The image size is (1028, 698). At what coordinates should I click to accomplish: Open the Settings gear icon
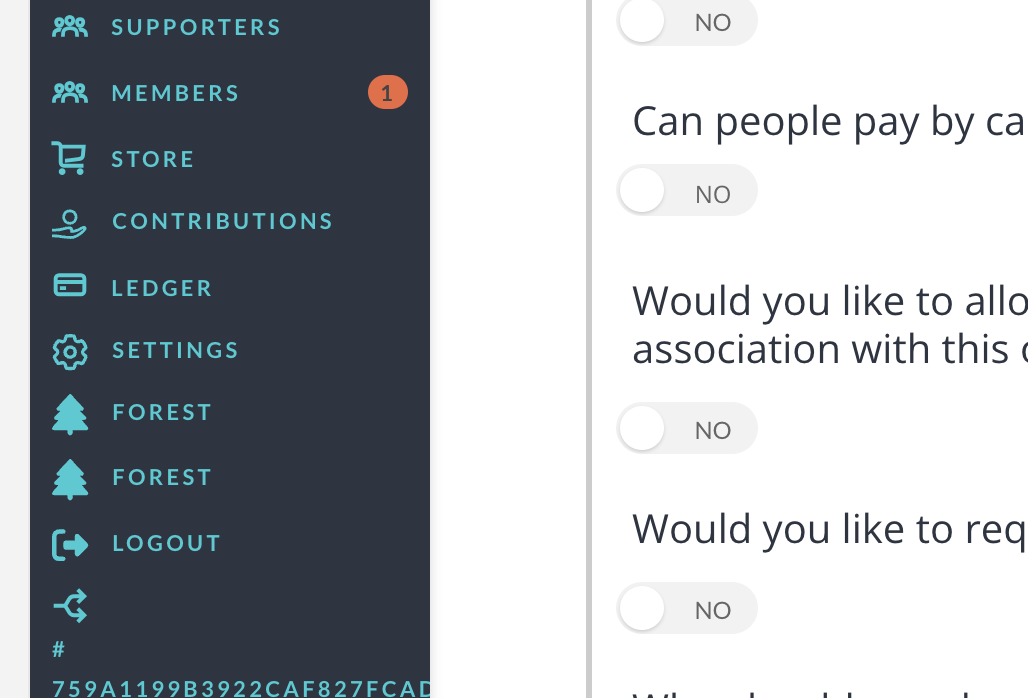(x=70, y=351)
